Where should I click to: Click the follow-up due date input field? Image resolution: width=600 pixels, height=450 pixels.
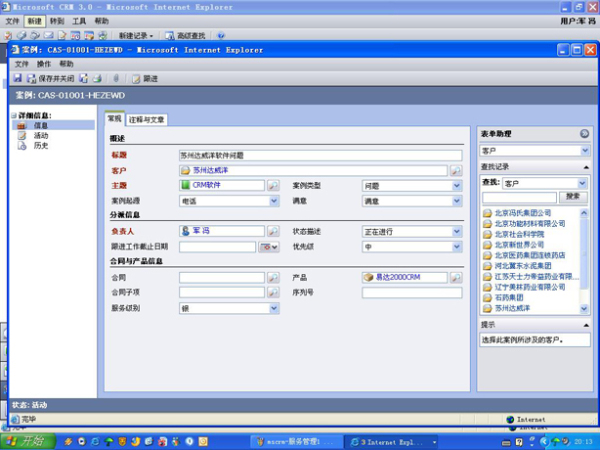pyautogui.click(x=217, y=247)
